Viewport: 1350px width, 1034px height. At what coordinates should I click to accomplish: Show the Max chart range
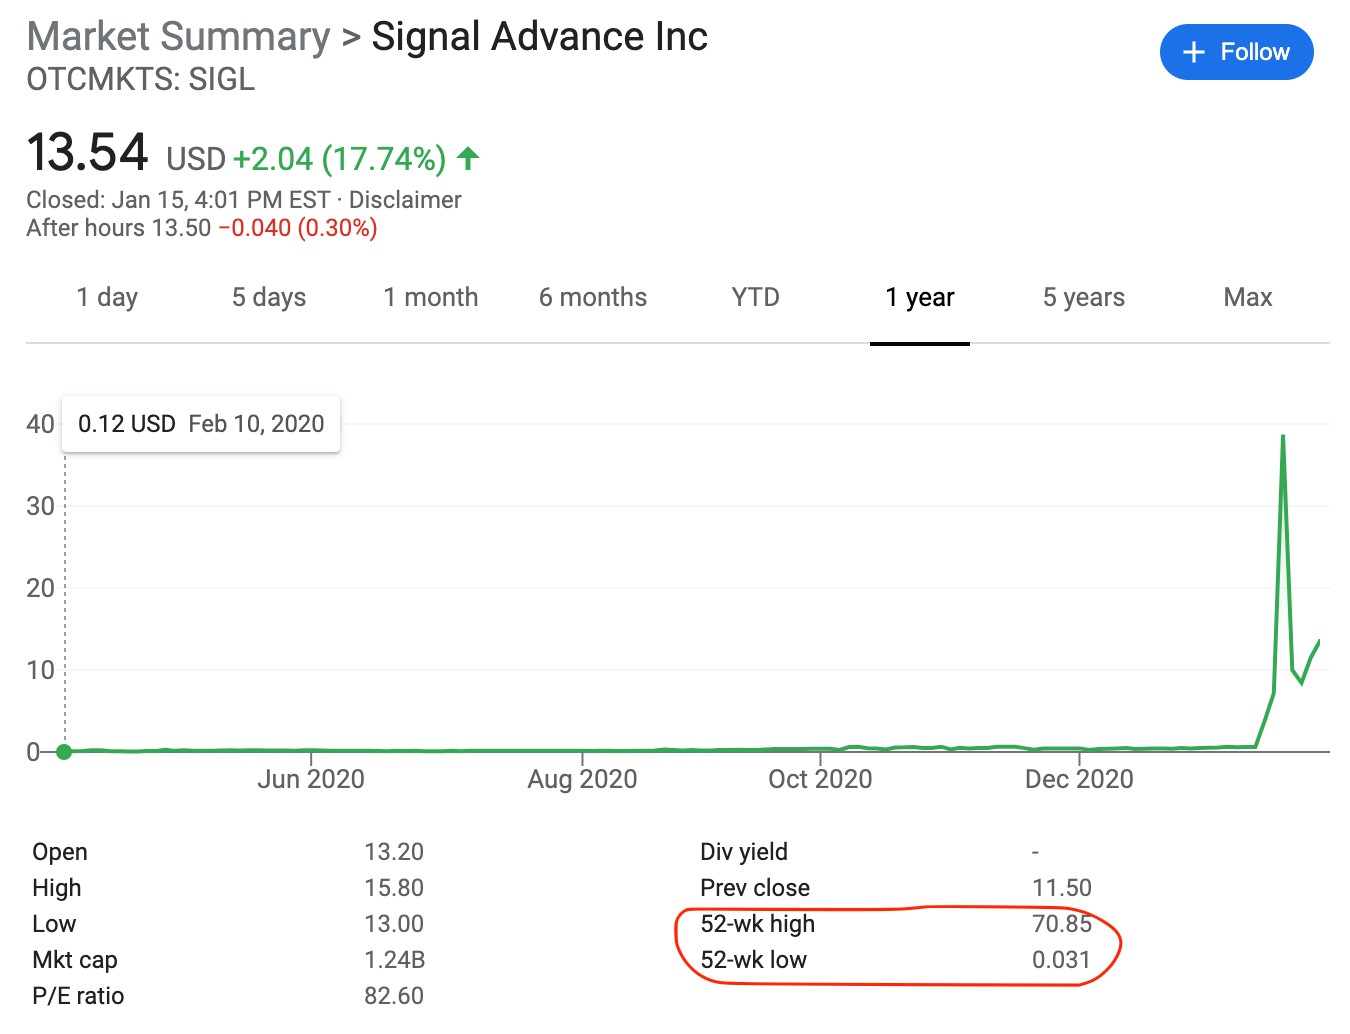coord(1248,297)
